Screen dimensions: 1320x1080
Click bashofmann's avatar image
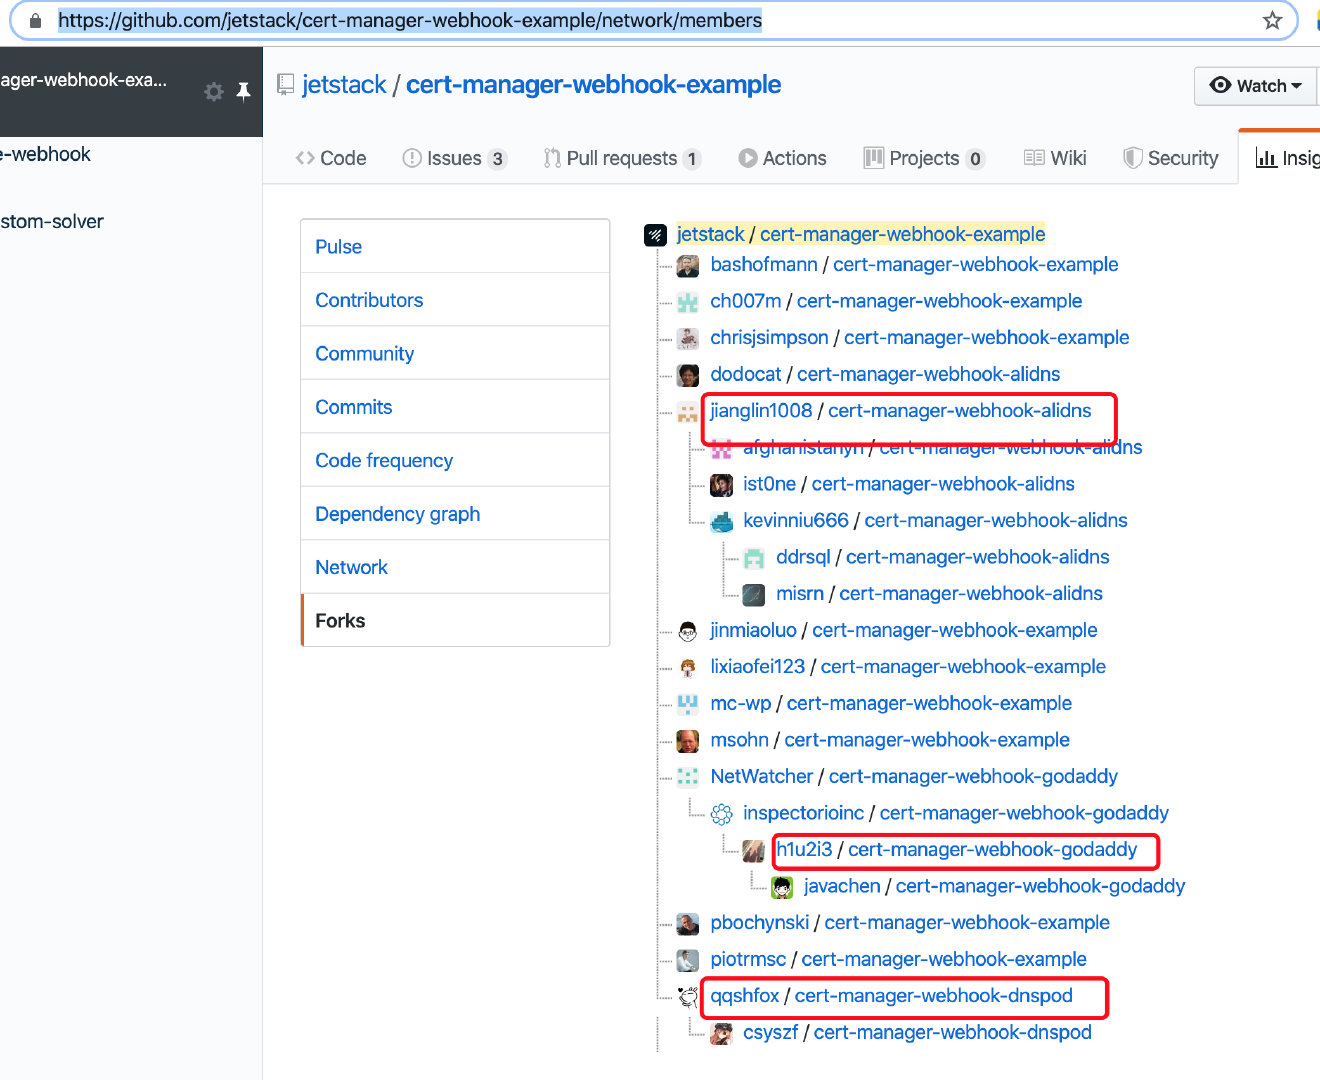688,266
